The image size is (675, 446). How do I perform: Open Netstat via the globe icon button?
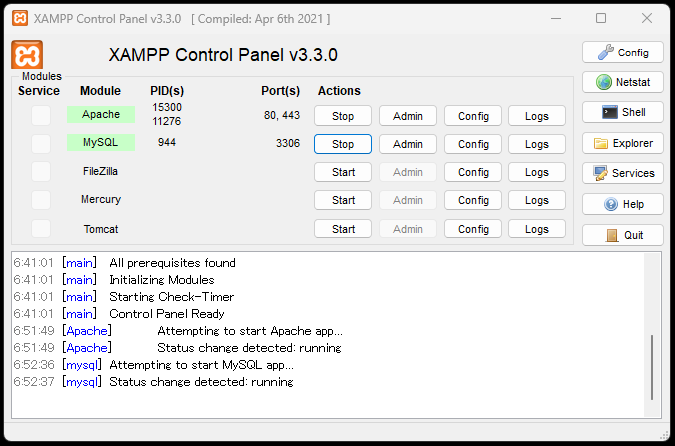[x=622, y=83]
